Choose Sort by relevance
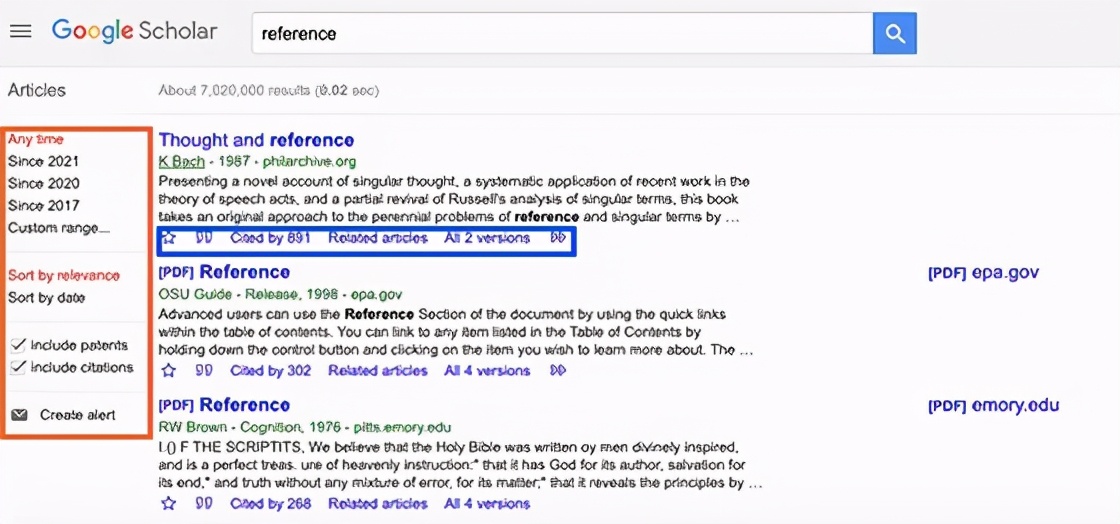Image resolution: width=1120 pixels, height=524 pixels. click(x=64, y=276)
